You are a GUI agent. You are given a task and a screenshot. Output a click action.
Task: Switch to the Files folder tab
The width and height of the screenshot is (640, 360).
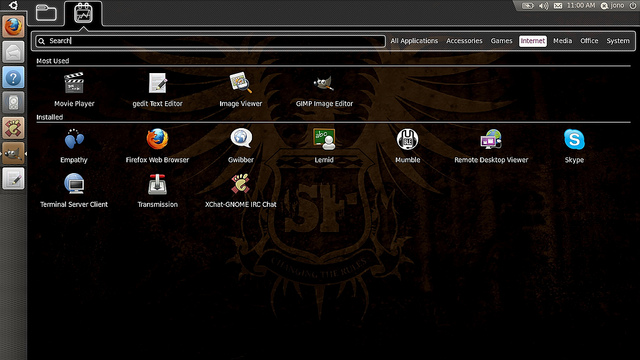tap(46, 13)
